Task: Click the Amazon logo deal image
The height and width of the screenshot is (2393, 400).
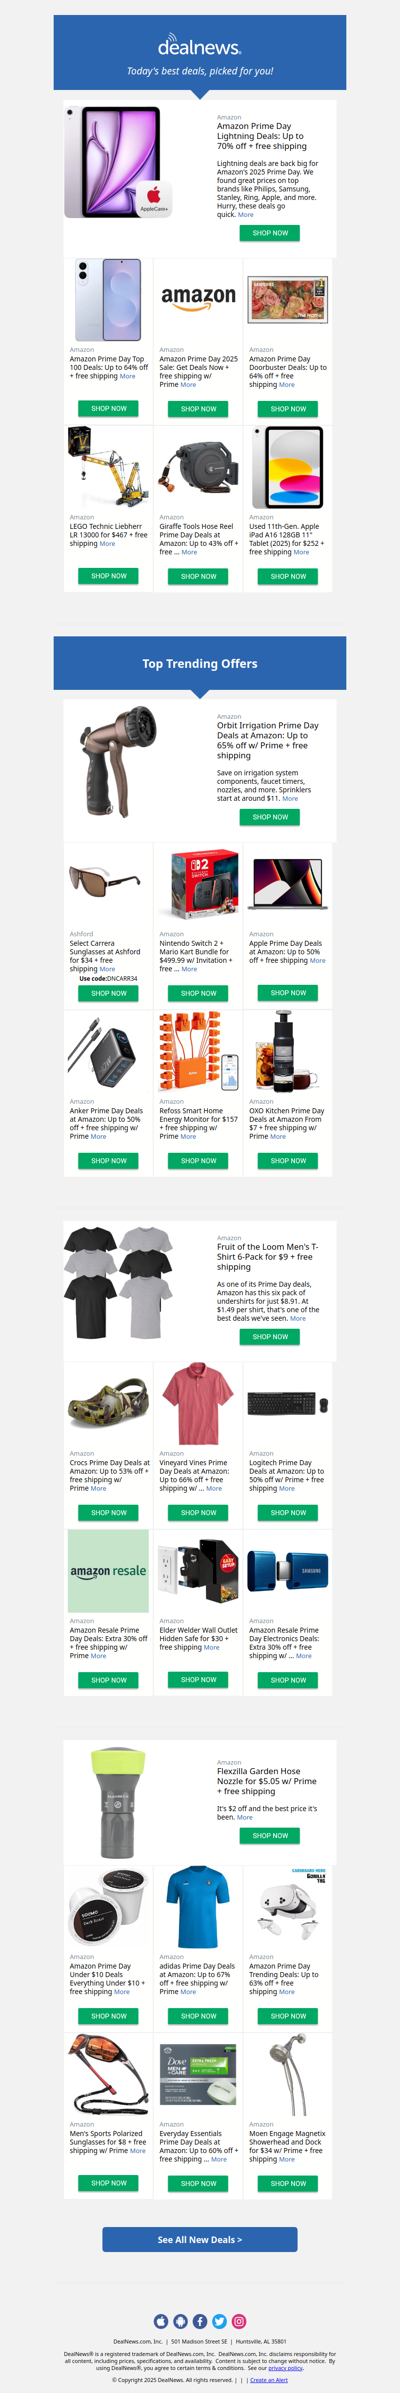Action: click(x=199, y=298)
